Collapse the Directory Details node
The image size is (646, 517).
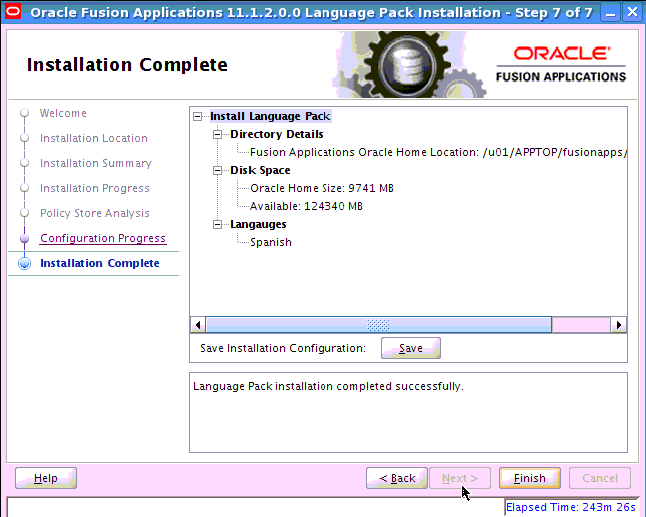(x=217, y=135)
